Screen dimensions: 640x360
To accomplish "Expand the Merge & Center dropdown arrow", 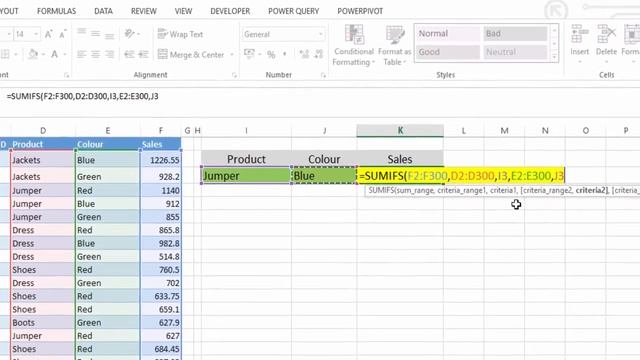I will point(232,54).
